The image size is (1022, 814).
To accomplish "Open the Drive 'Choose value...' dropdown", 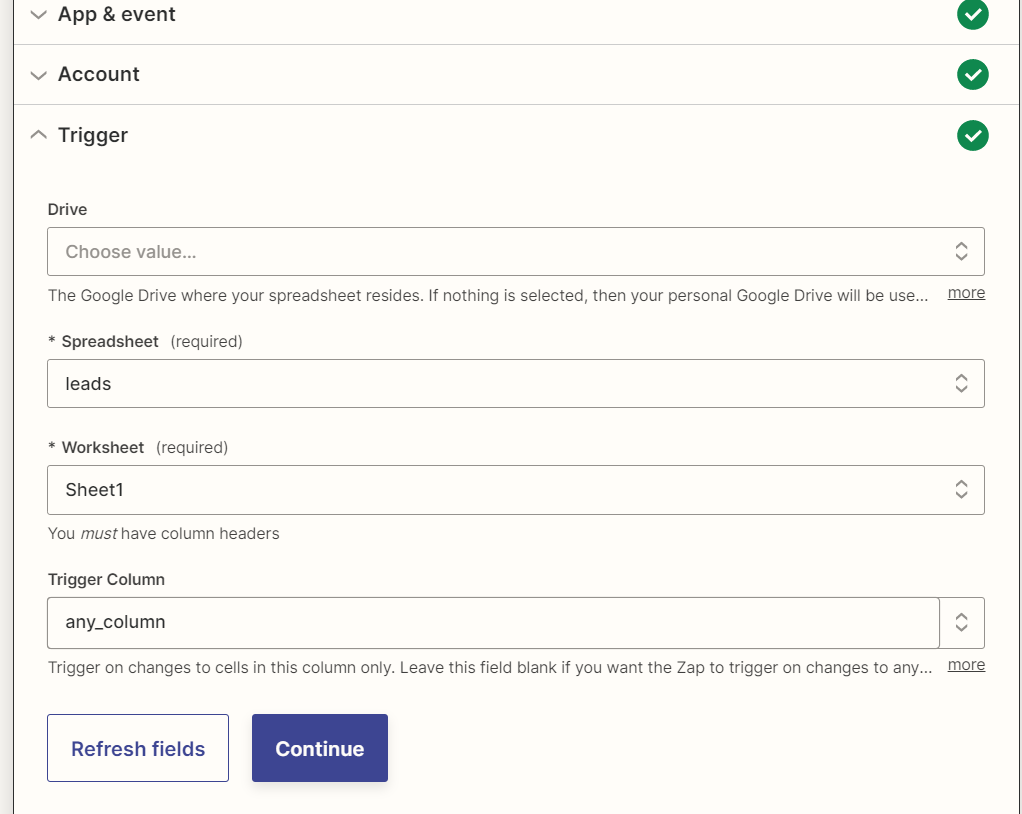I will tap(490, 252).
